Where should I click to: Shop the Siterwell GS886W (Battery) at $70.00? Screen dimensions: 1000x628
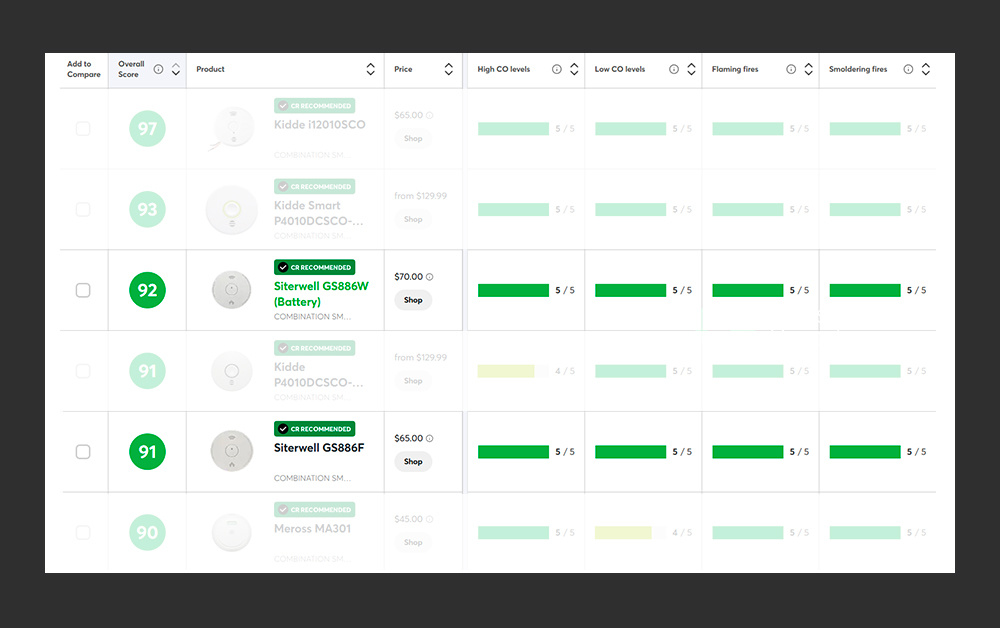(413, 300)
